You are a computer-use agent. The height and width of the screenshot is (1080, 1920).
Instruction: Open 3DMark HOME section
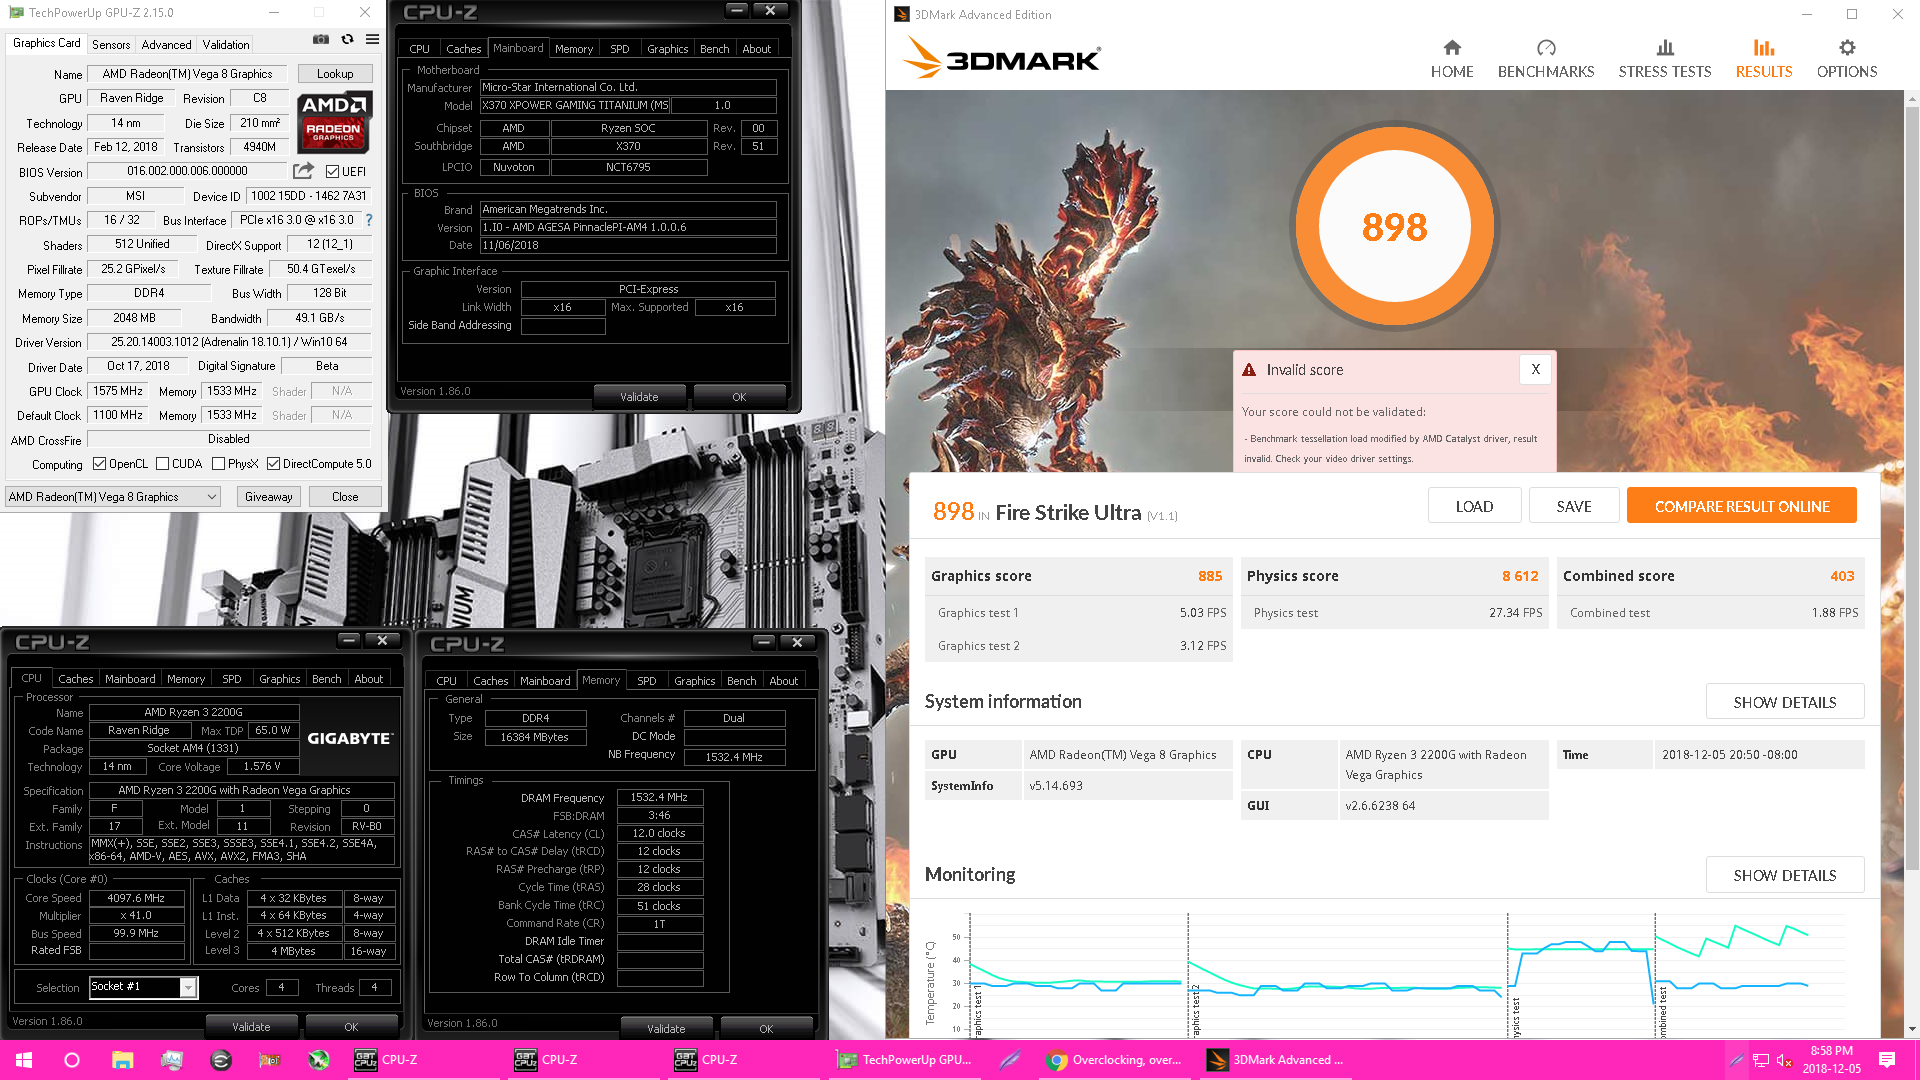(1452, 59)
